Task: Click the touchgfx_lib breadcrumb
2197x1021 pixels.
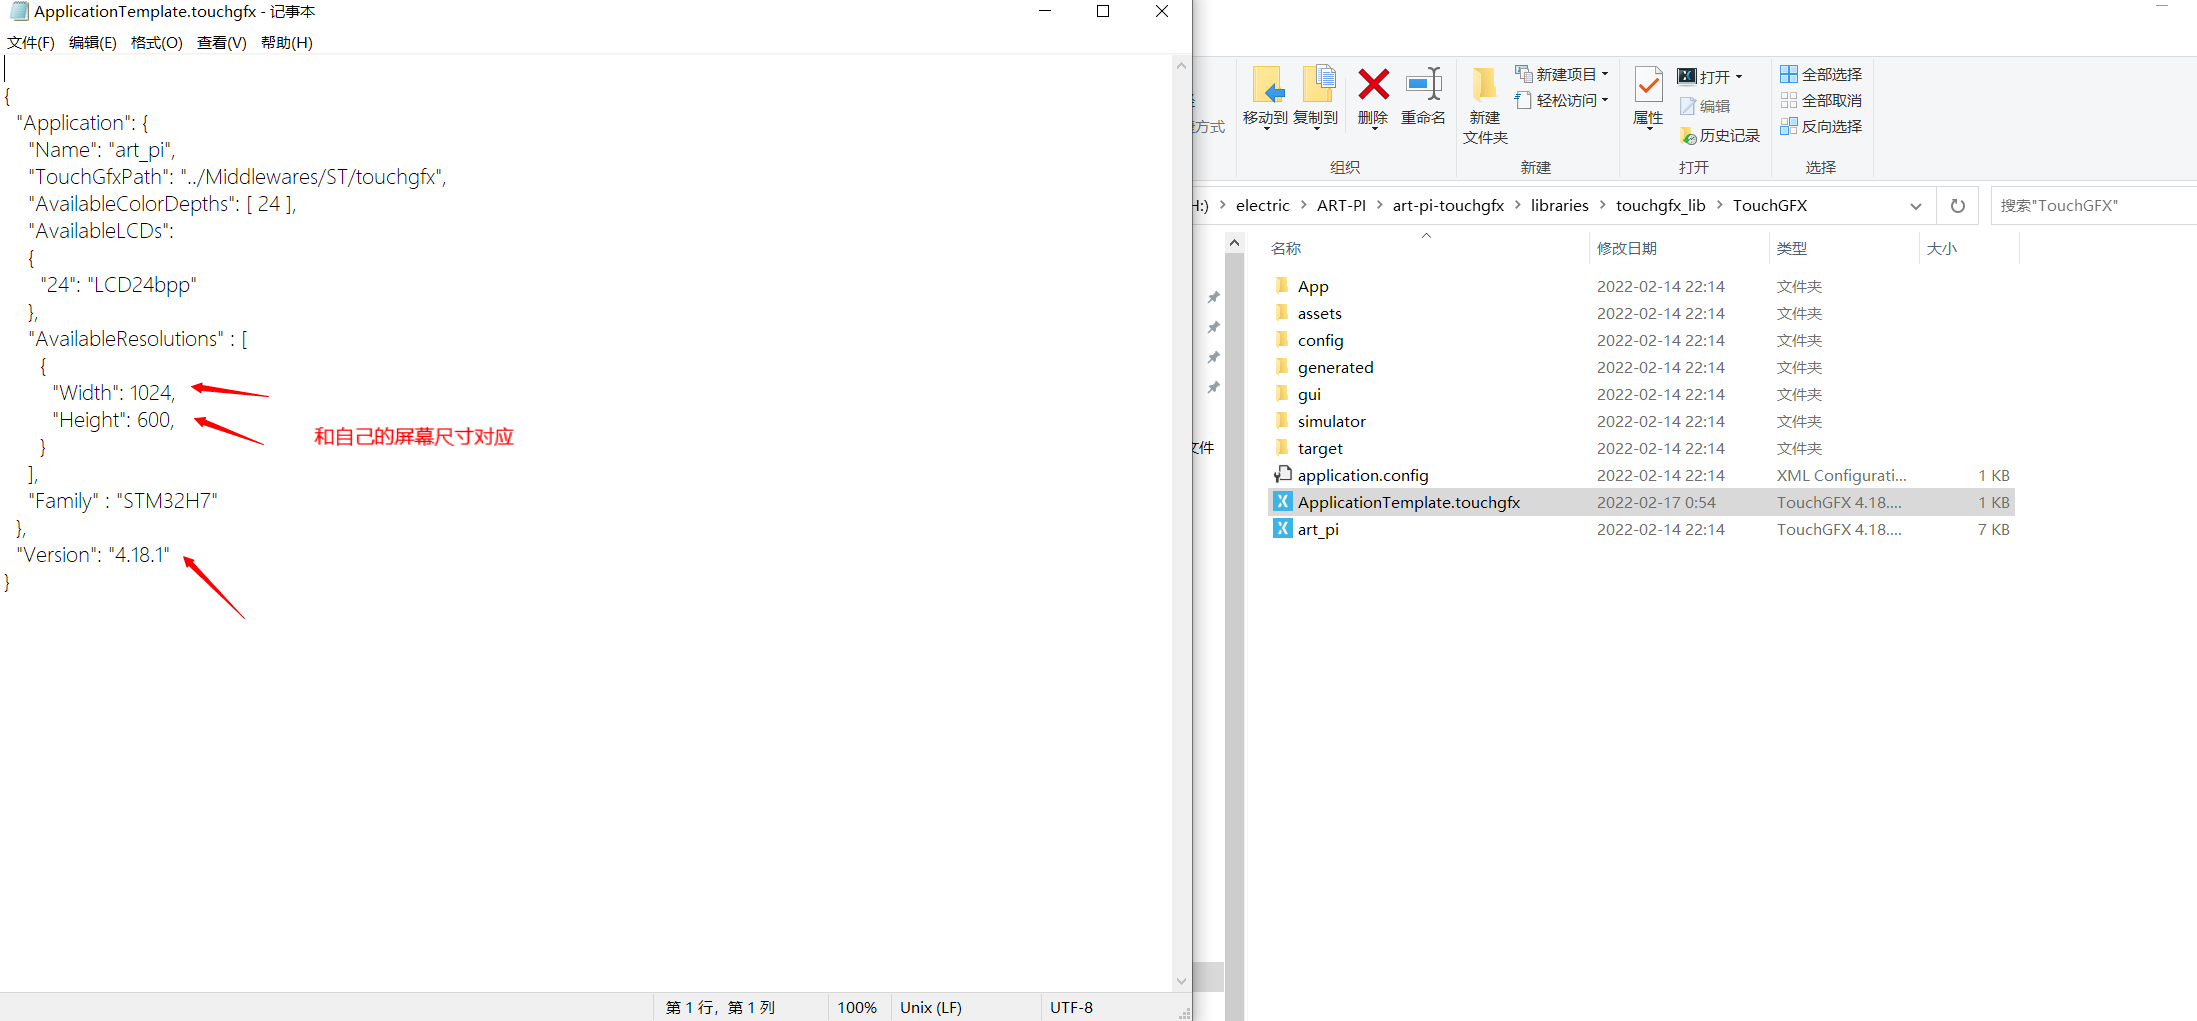Action: (x=1660, y=205)
